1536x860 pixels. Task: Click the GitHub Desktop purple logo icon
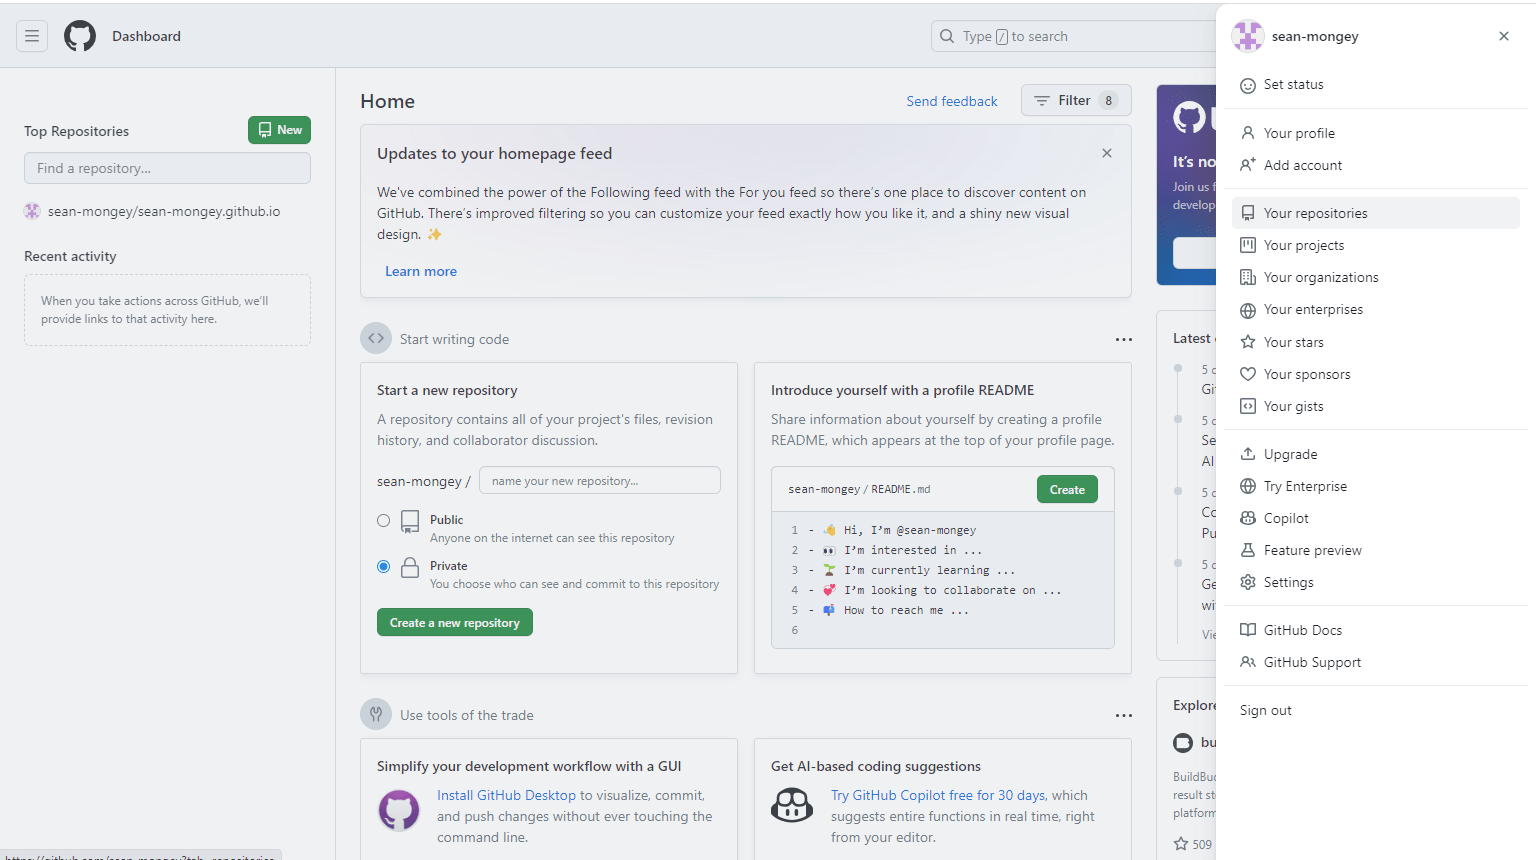click(399, 810)
